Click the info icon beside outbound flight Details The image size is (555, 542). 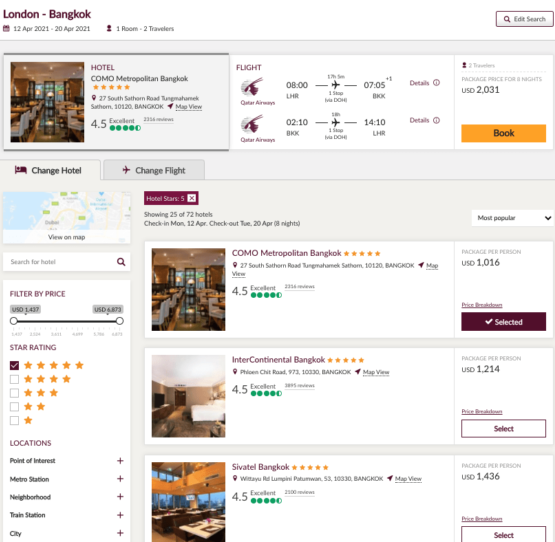coord(436,82)
